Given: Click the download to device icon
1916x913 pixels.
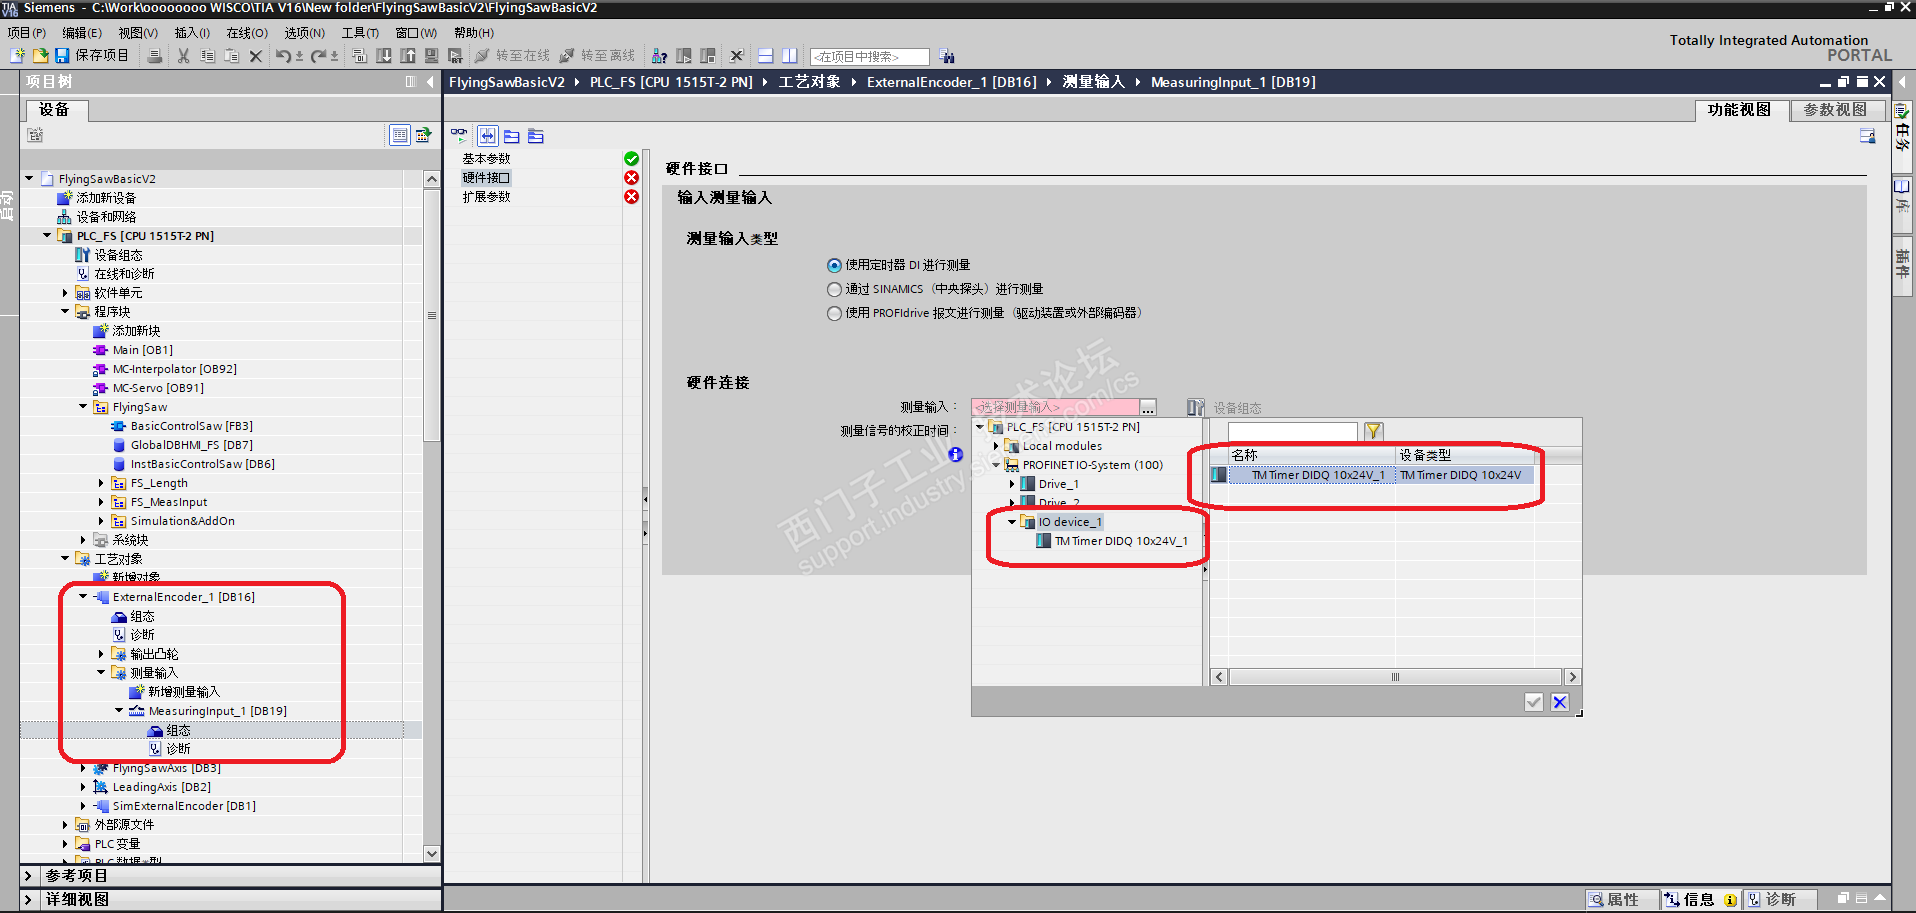Looking at the screenshot, I should point(383,56).
